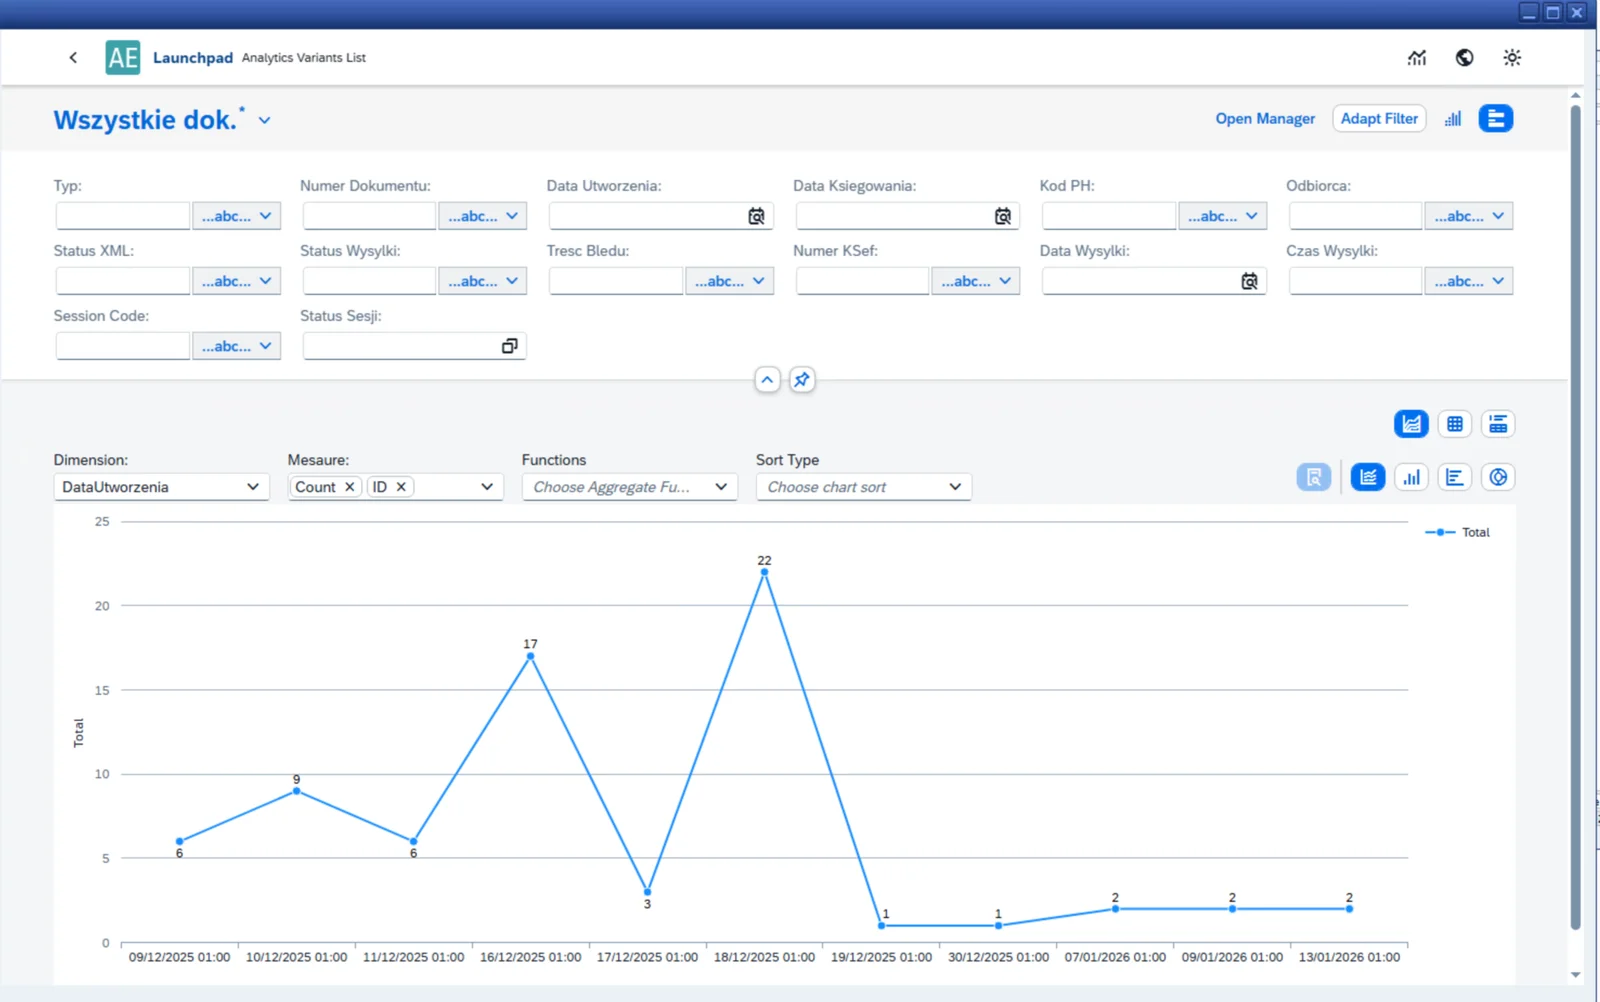Viewport: 1600px width, 1002px height.
Task: Open the Odbiorca operator dropdown
Action: pos(1469,216)
